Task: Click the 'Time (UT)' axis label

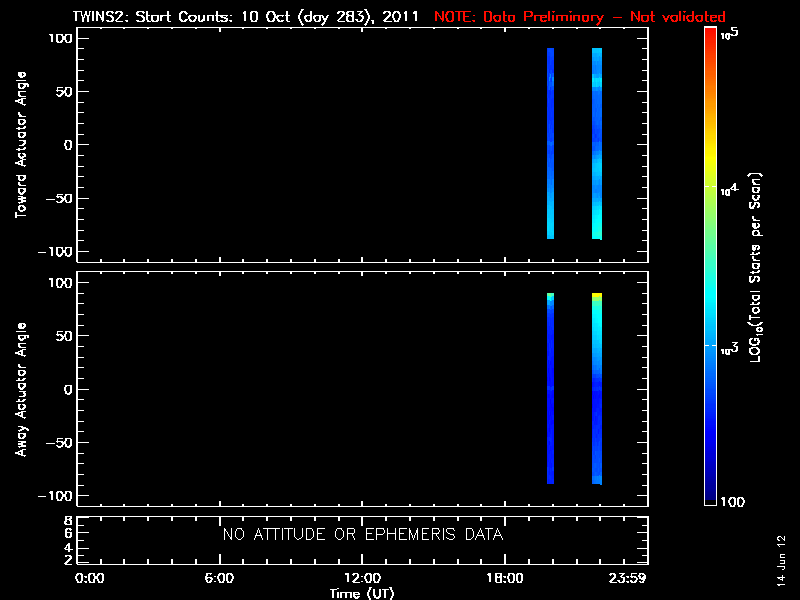Action: (x=362, y=593)
